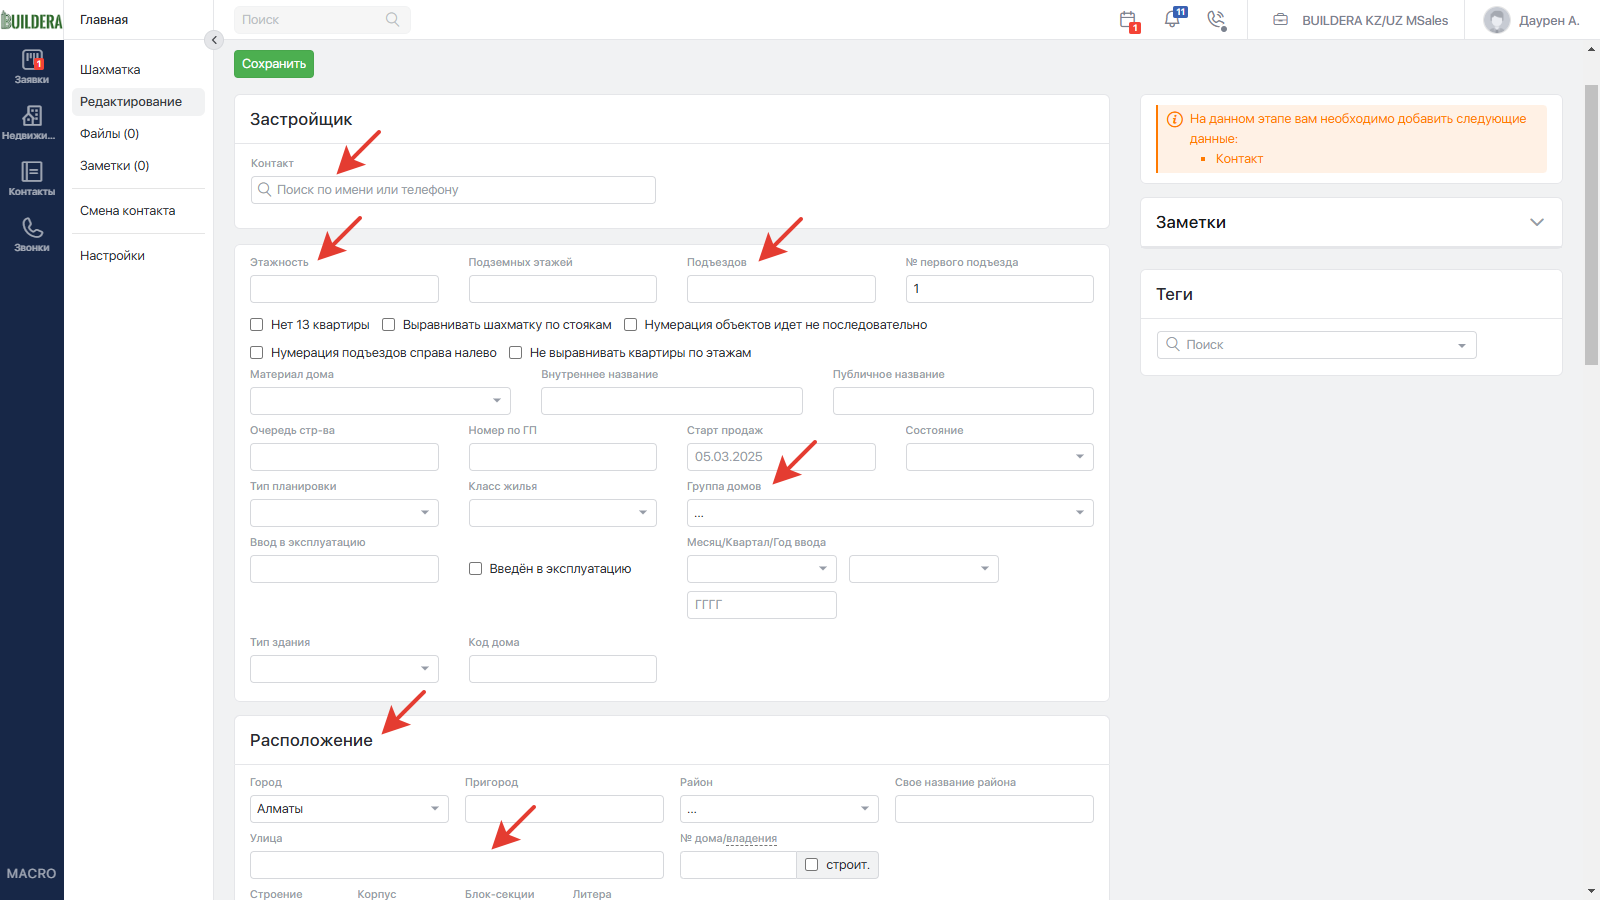The image size is (1600, 900).
Task: Open the Контакты sidebar icon
Action: (32, 179)
